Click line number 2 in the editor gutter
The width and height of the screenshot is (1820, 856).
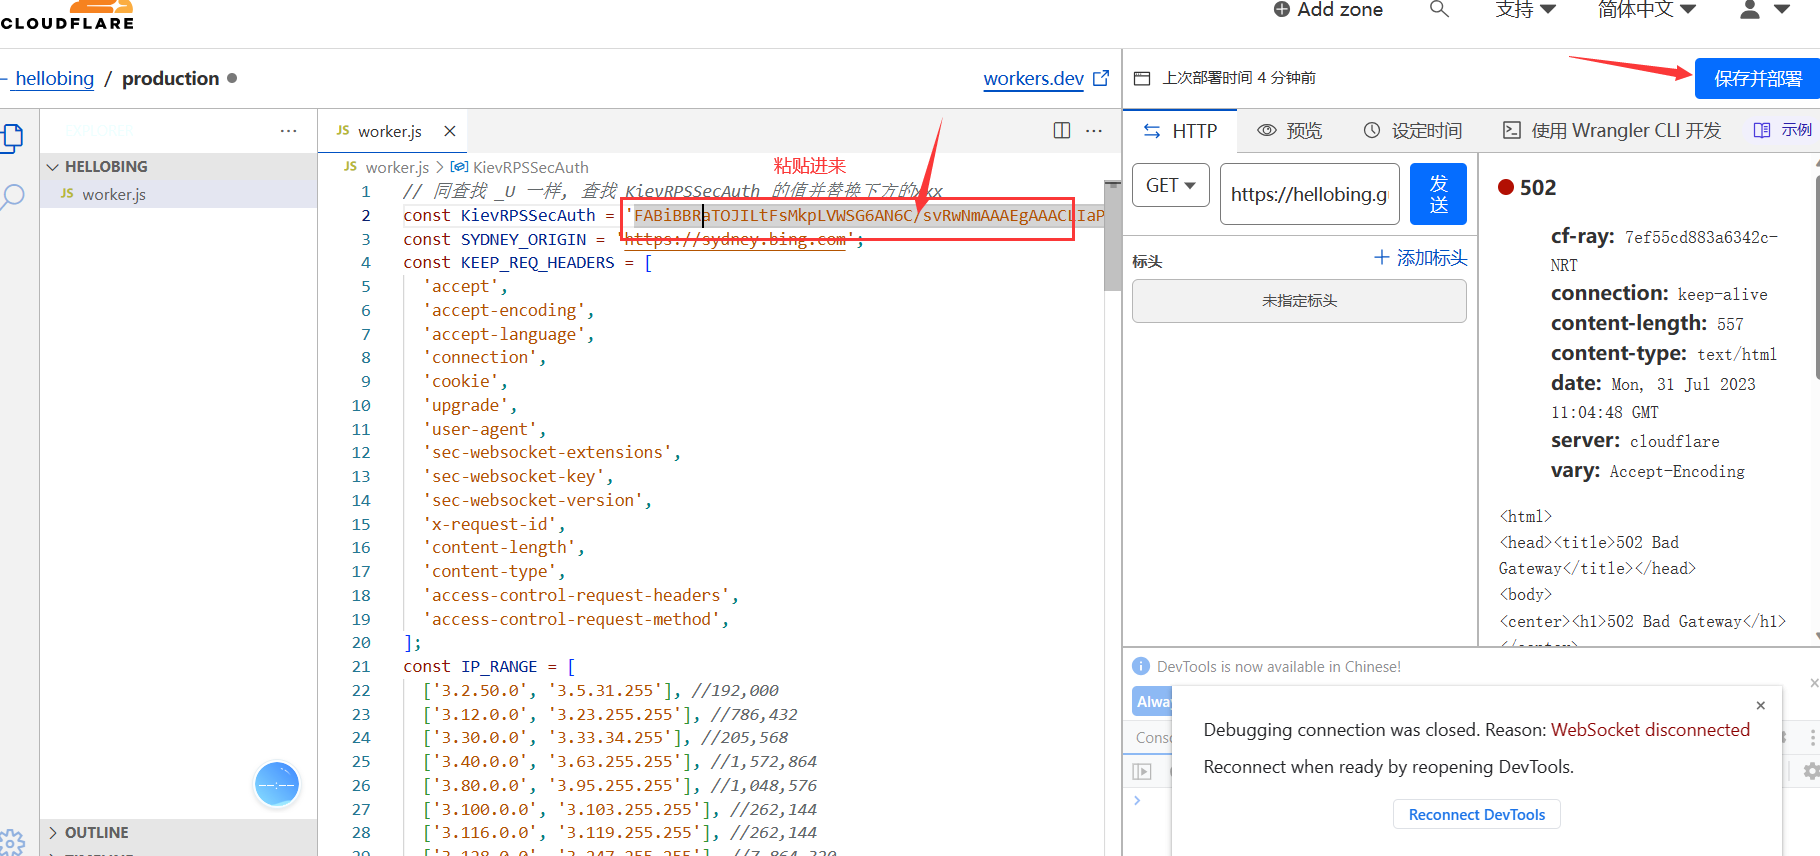(366, 216)
